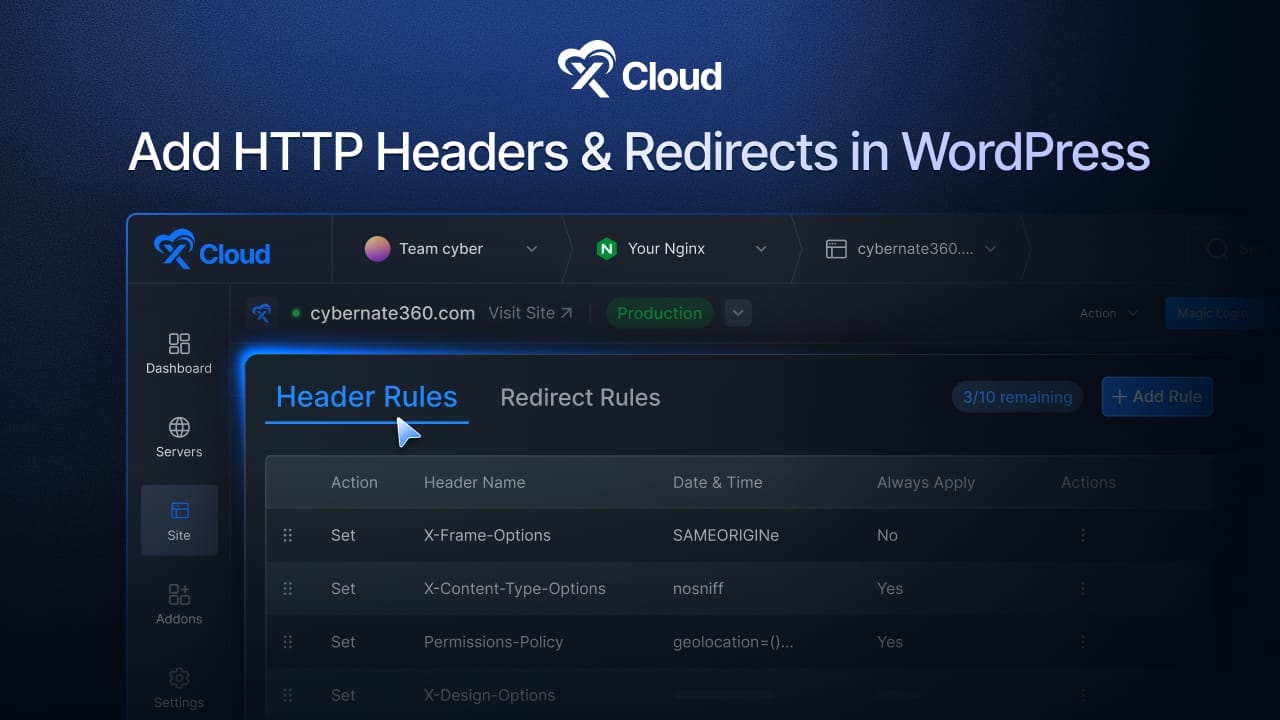Open the Action dropdown
The image size is (1280, 720).
click(1109, 313)
